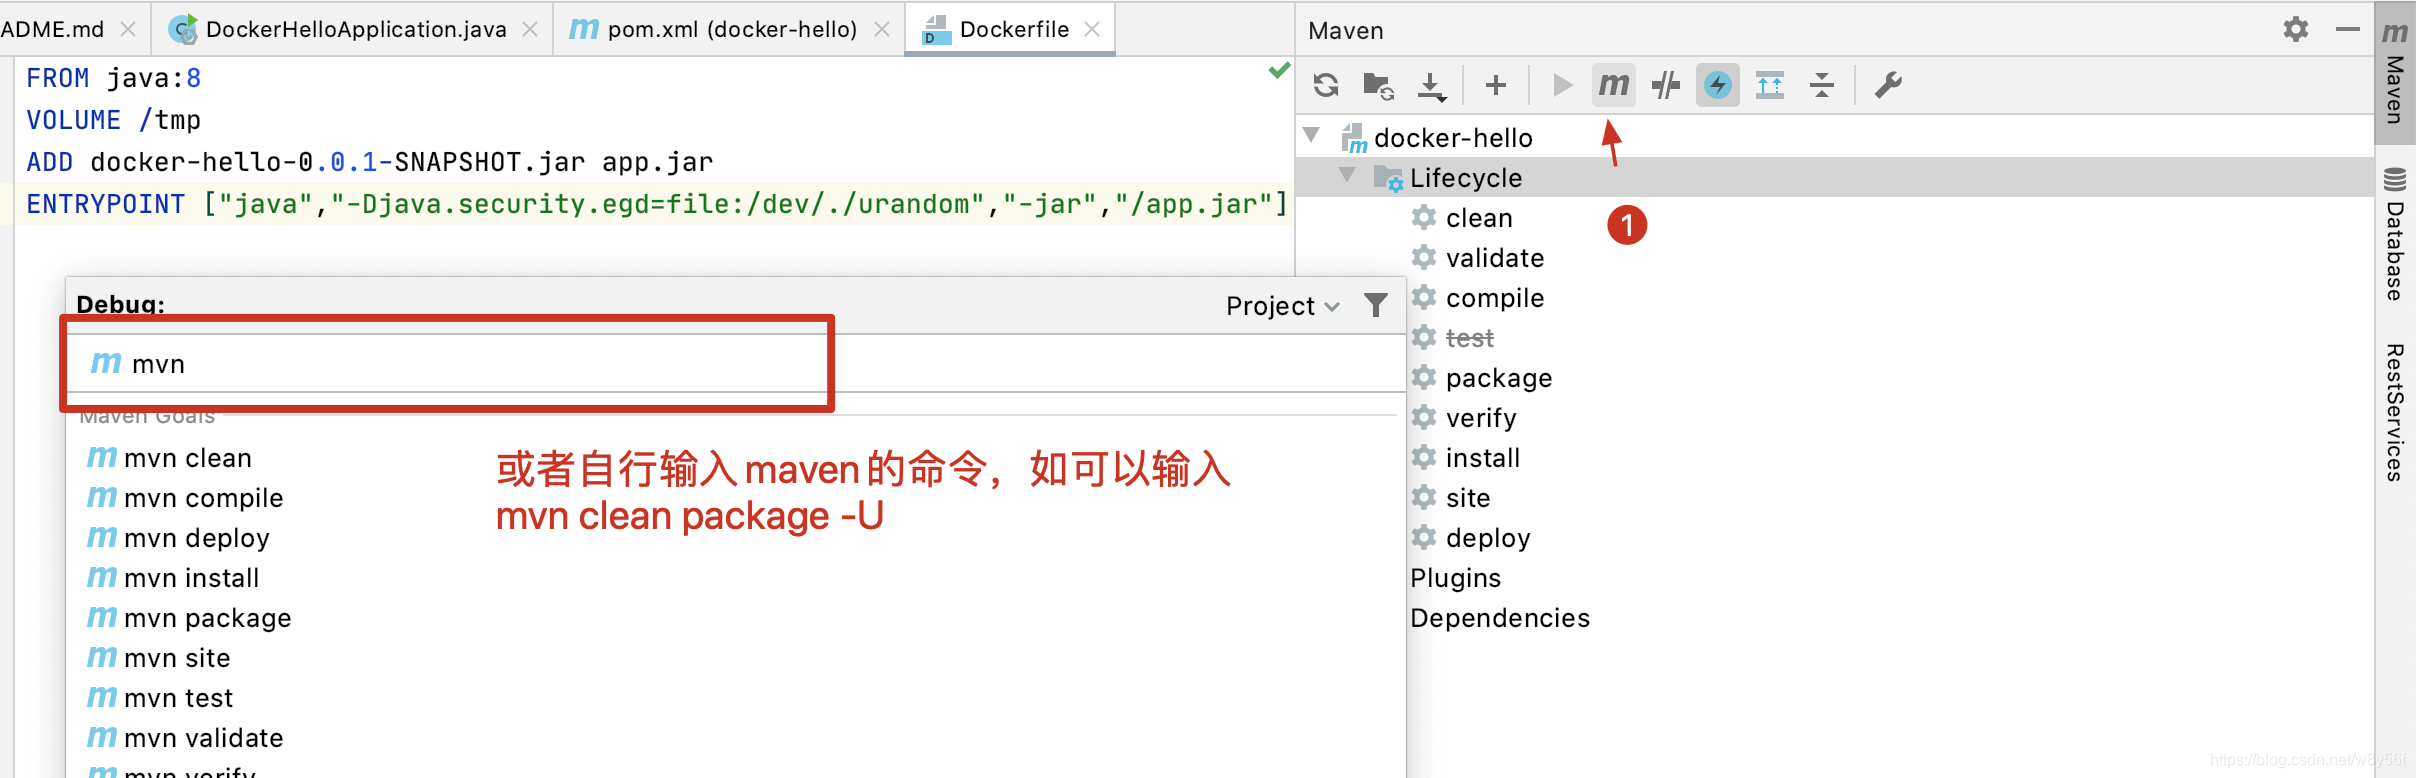Collapse the Lifecycle node
The width and height of the screenshot is (2416, 778).
tap(1348, 175)
